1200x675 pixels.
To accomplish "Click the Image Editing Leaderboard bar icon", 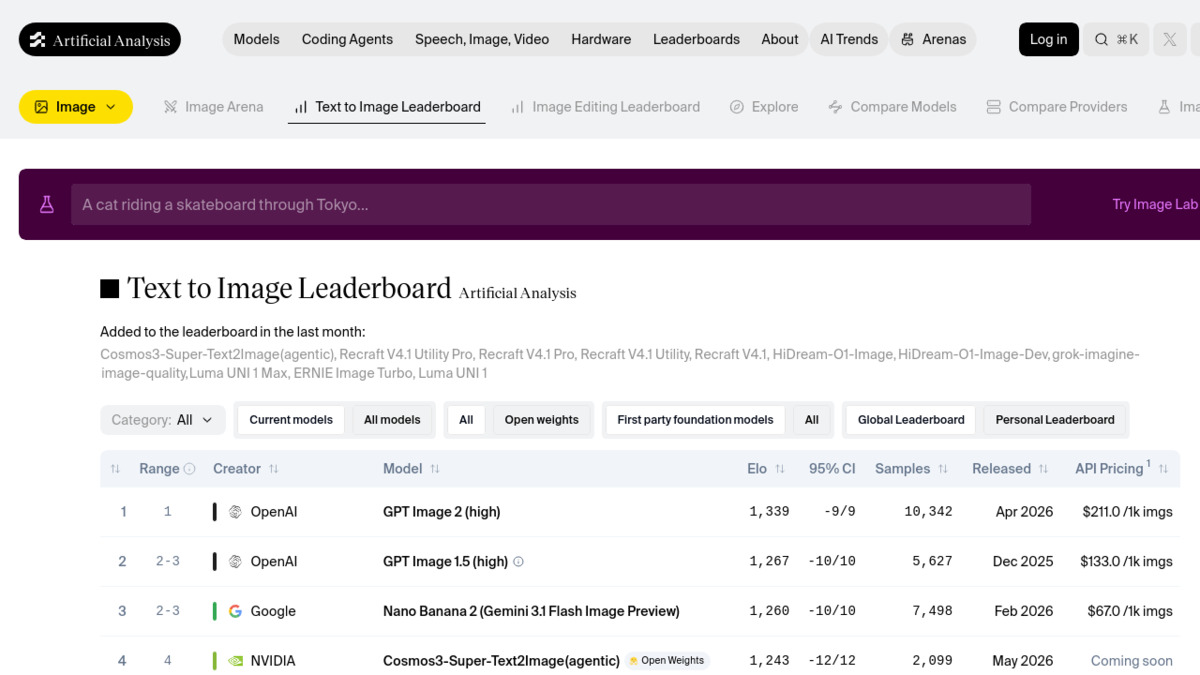I will [518, 107].
